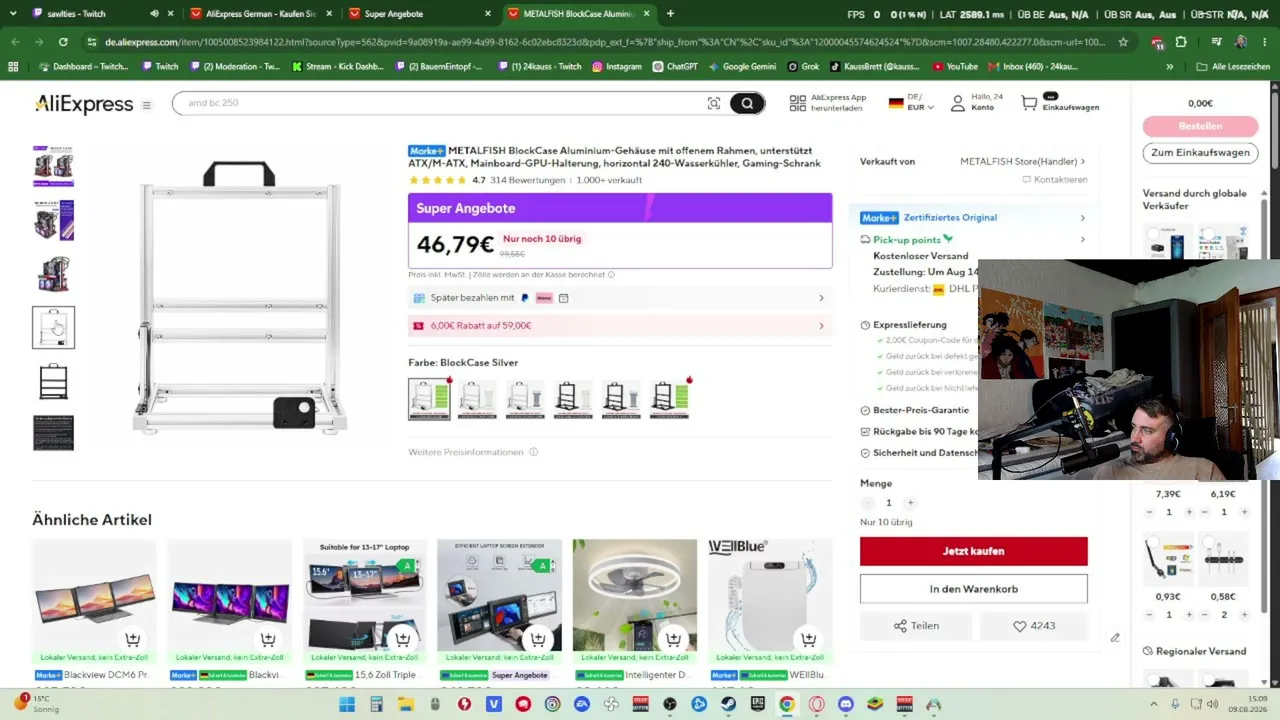1280x720 pixels.
Task: Open the bookmarks apps grid icon
Action: tap(13, 66)
